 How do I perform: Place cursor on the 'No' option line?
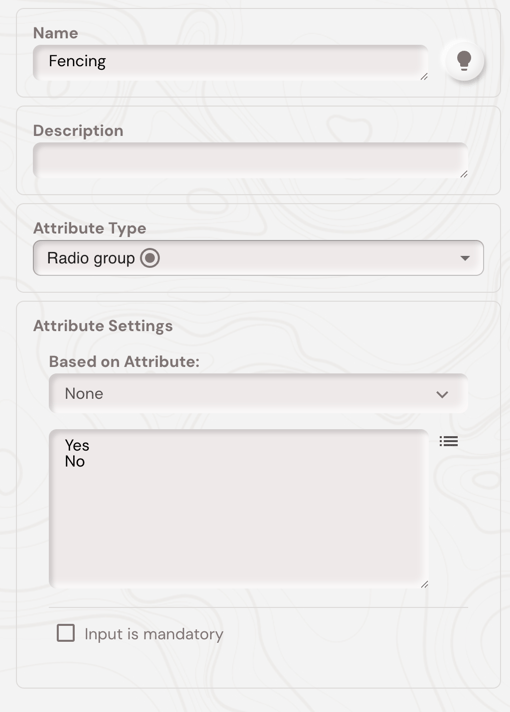[x=75, y=461]
